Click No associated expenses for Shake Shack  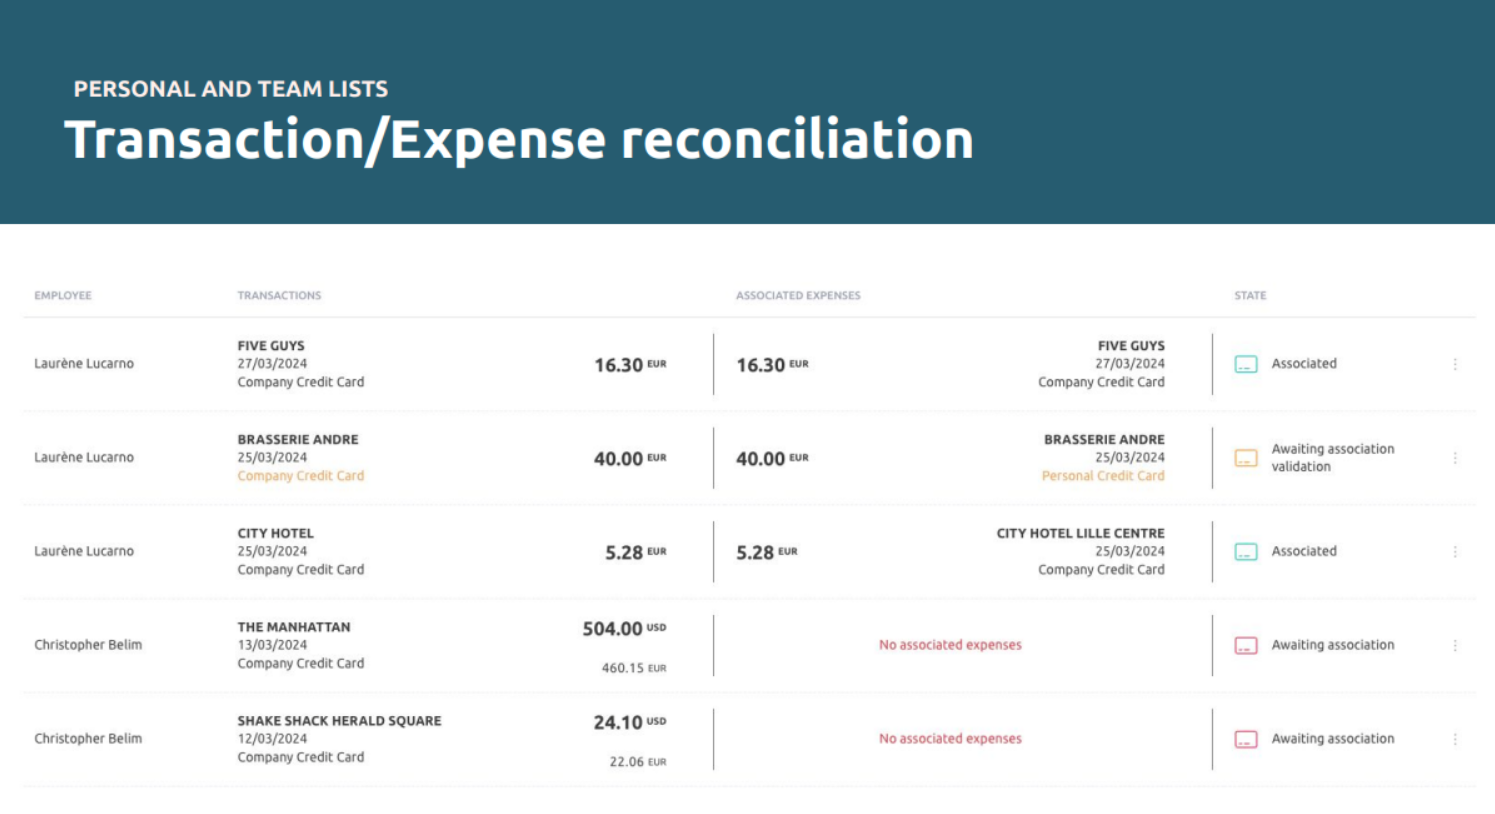click(950, 739)
